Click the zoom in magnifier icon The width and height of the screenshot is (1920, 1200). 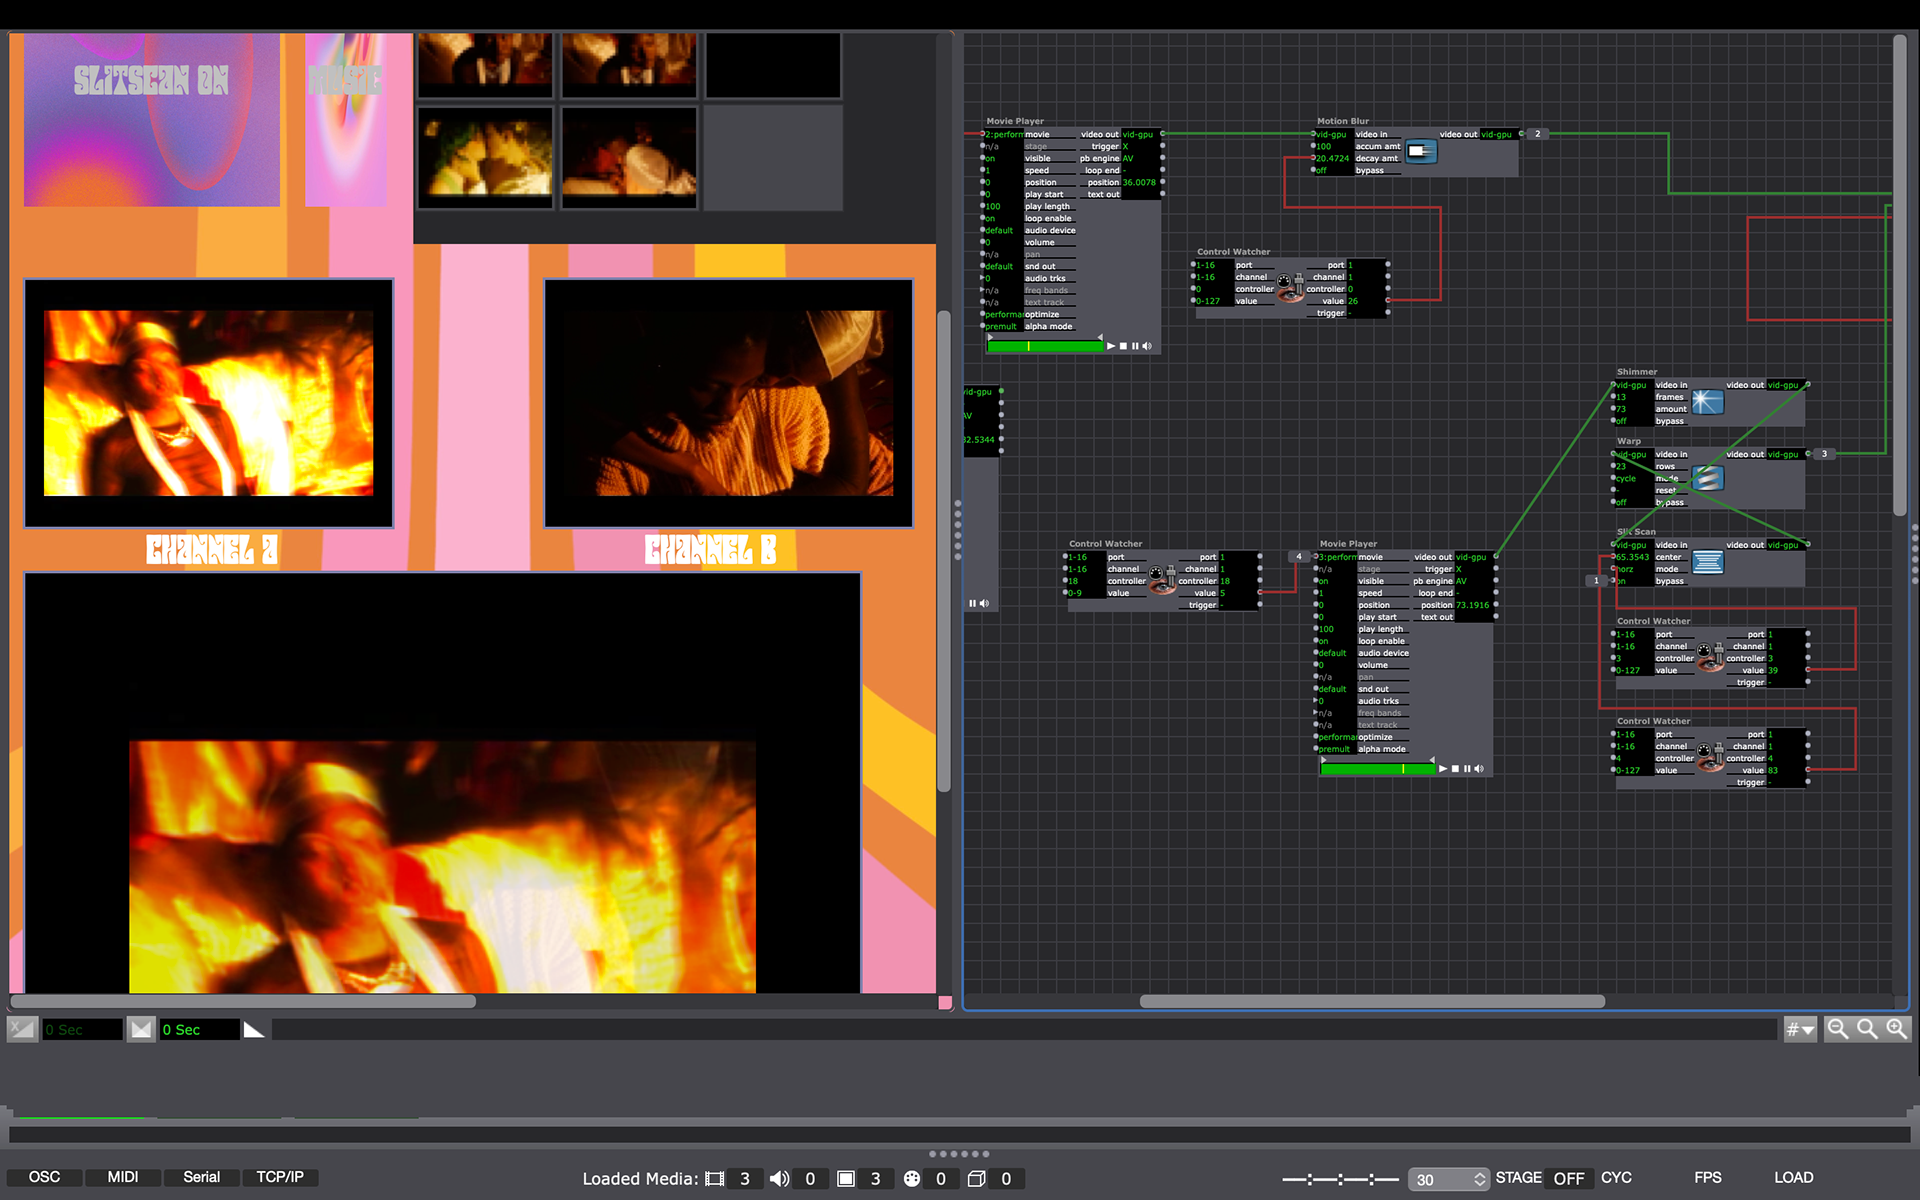tap(1896, 1029)
